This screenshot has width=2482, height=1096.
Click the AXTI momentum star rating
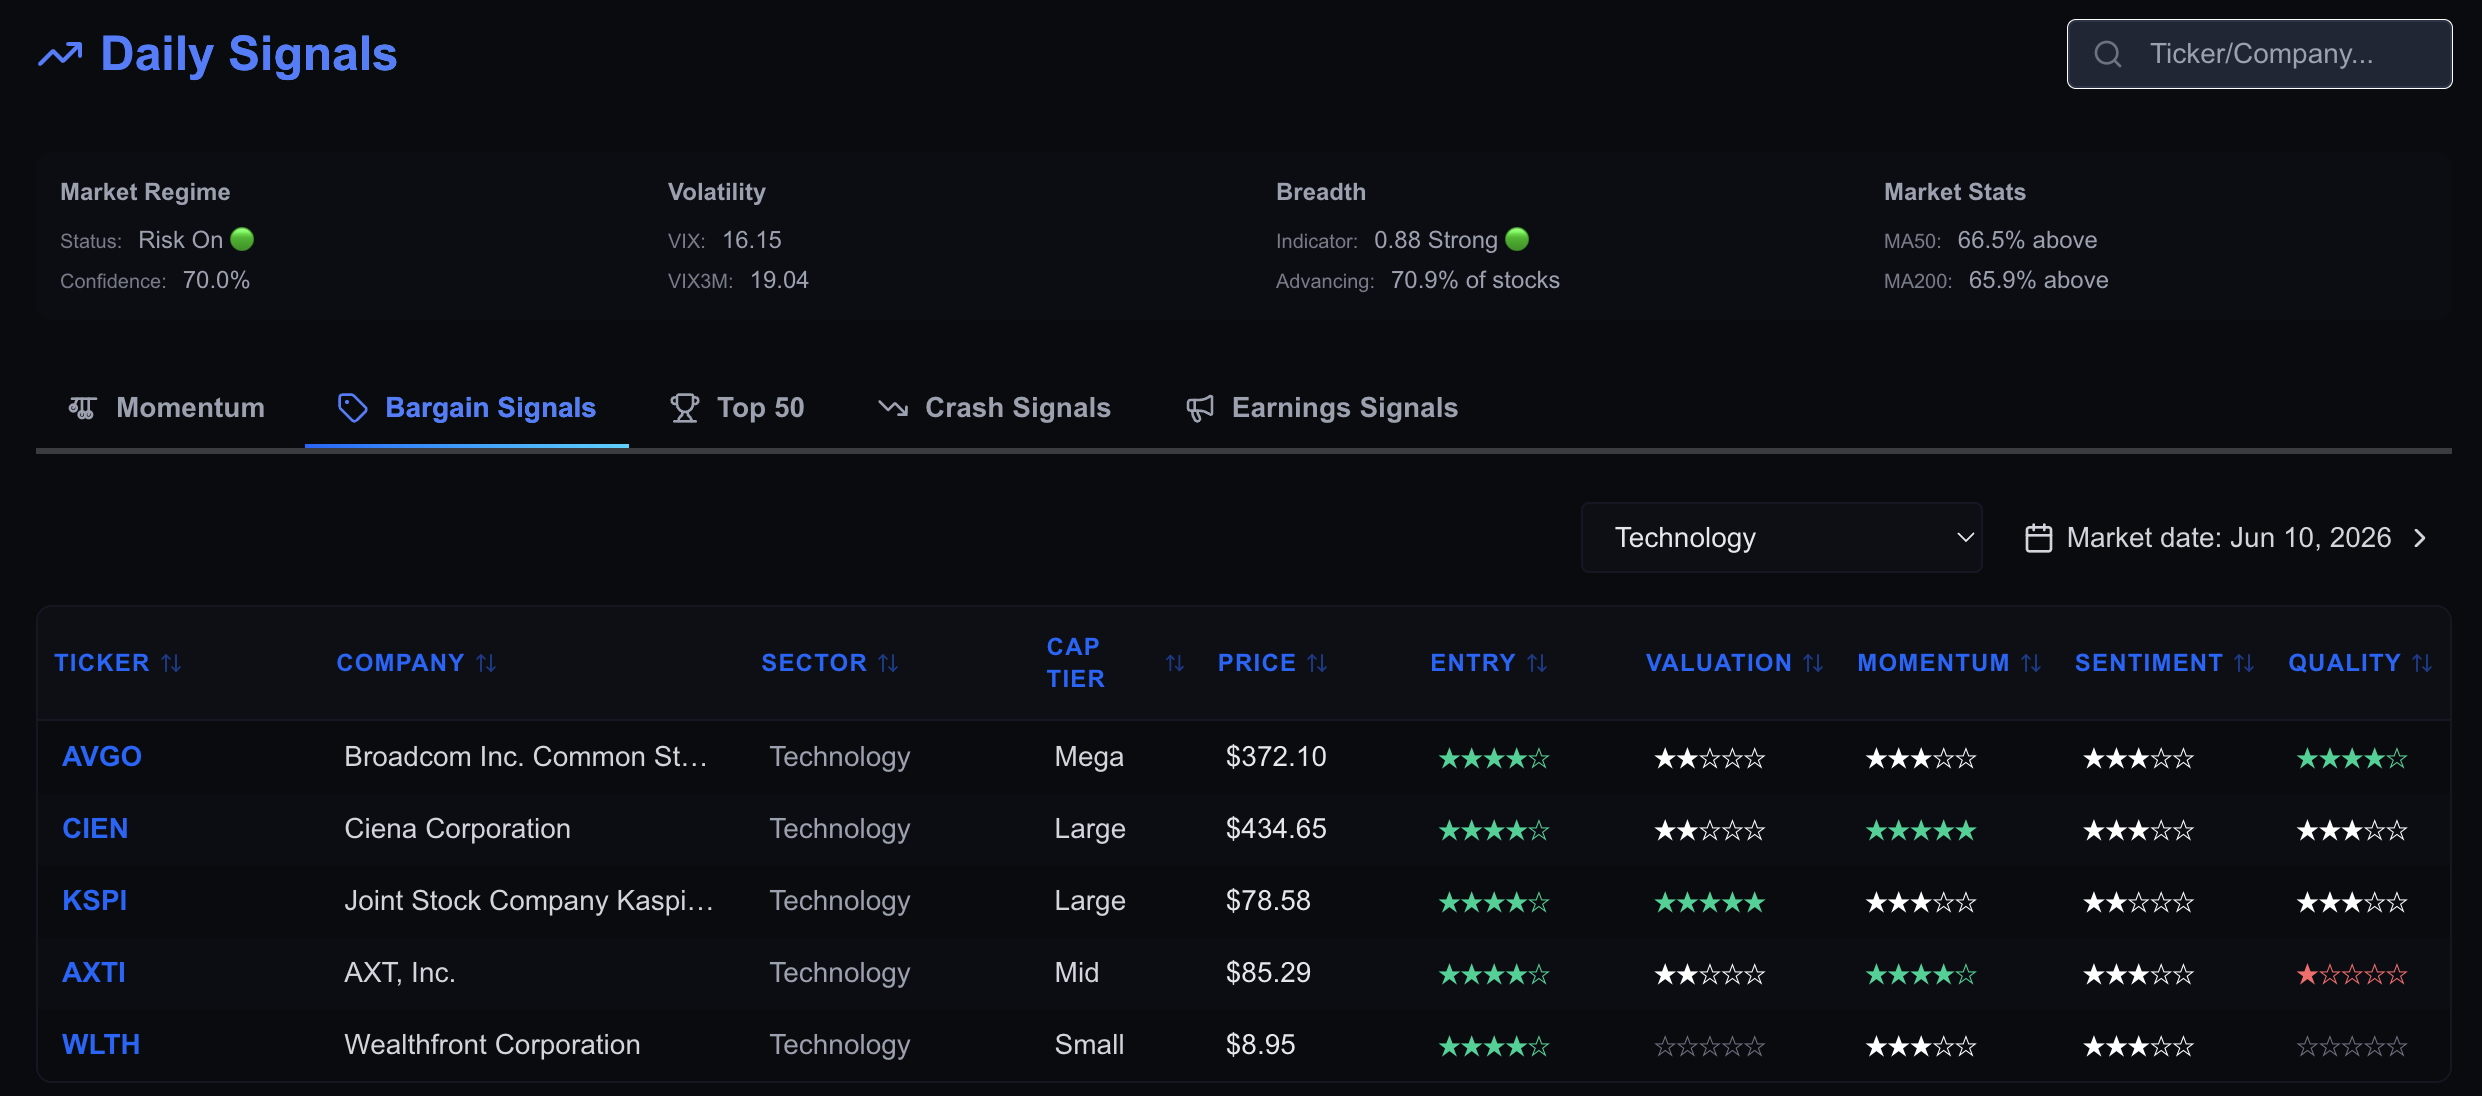pos(1921,974)
